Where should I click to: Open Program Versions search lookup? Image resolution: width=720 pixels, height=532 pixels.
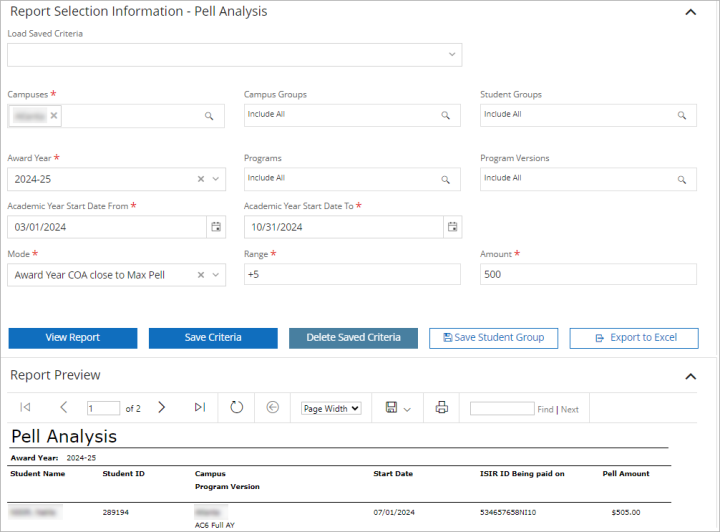tap(682, 179)
